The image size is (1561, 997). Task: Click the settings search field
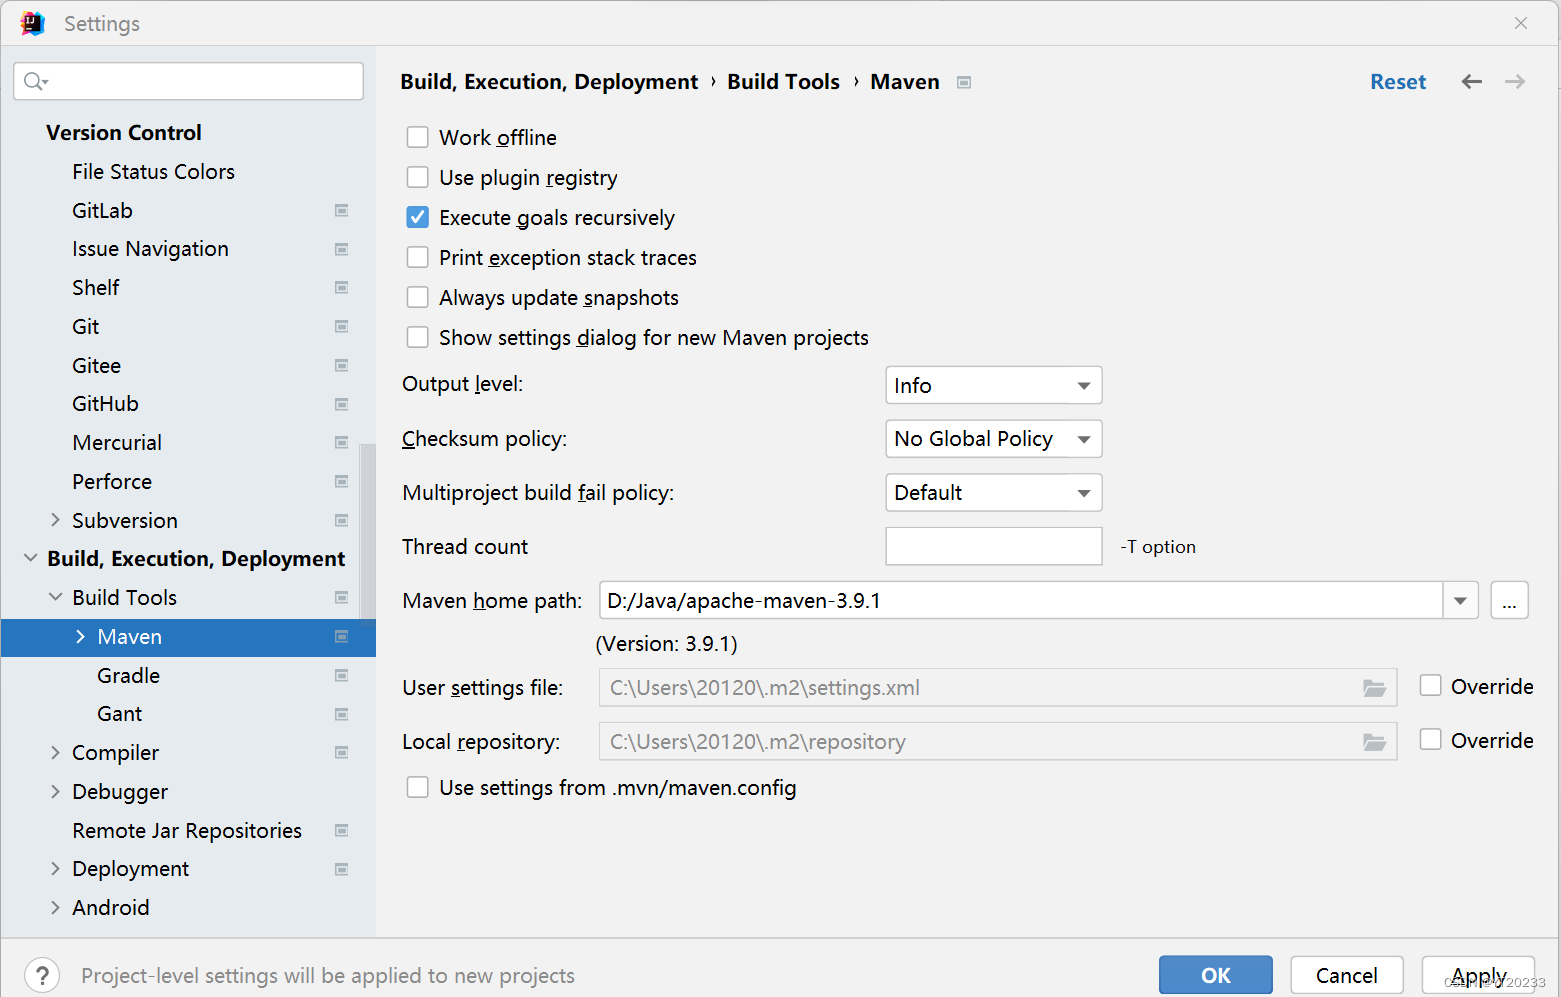[188, 82]
